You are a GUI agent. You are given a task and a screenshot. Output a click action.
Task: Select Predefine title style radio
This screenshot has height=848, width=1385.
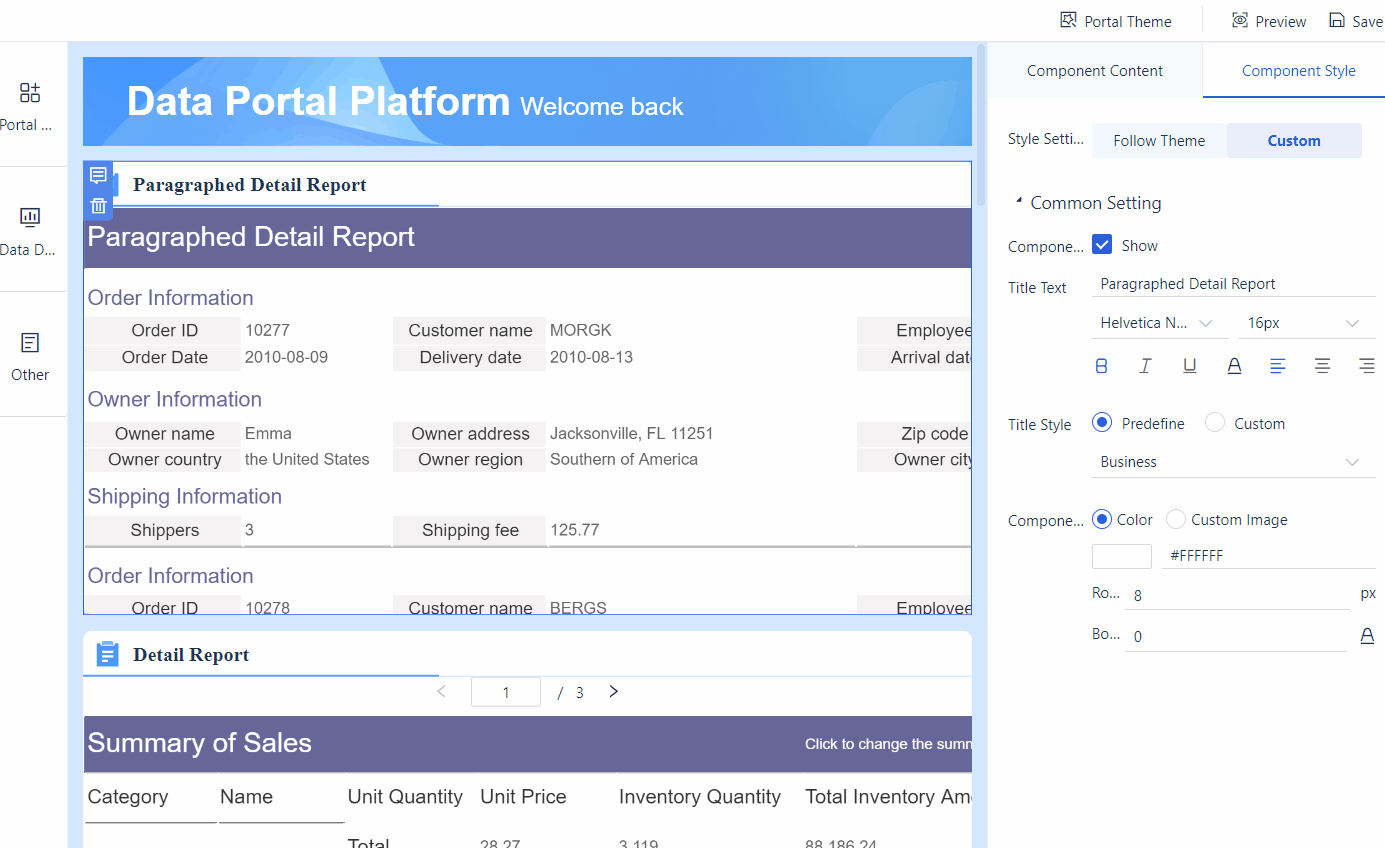pos(1102,423)
